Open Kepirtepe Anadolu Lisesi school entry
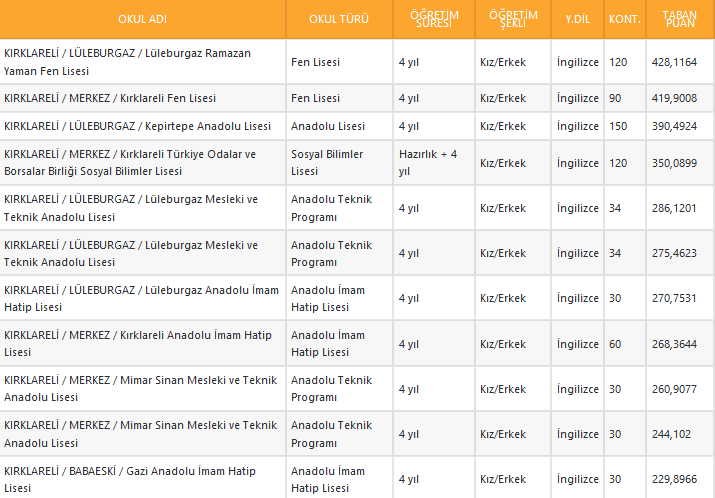This screenshot has width=715, height=498. coord(137,126)
